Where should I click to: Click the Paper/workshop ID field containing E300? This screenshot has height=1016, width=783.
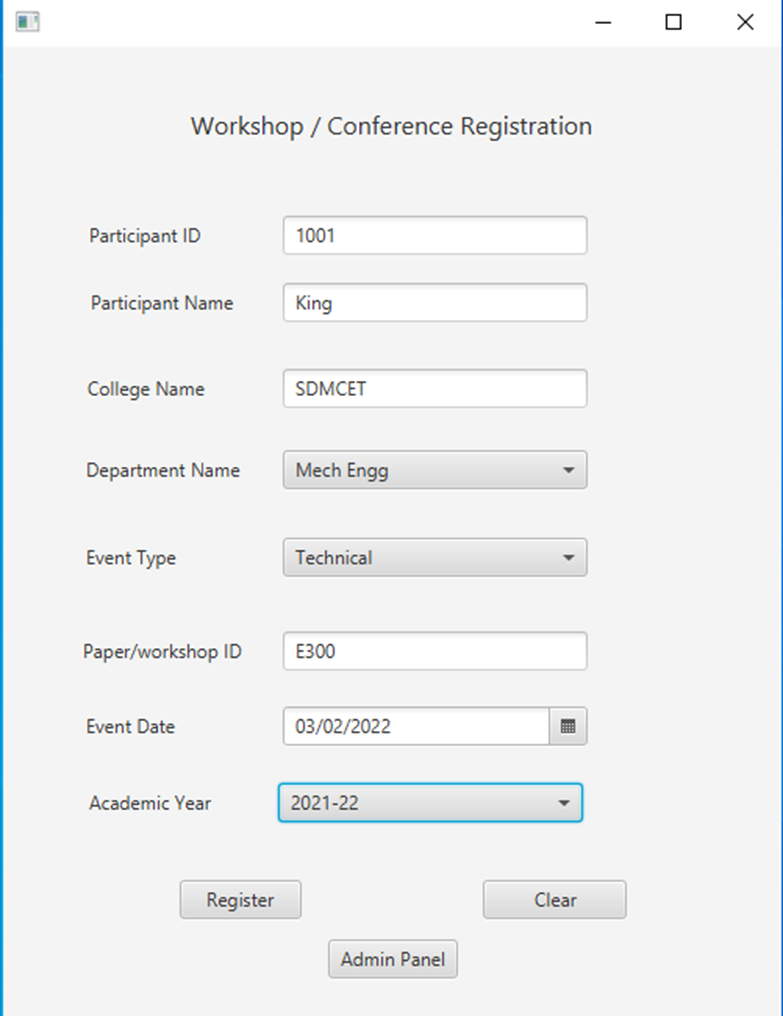click(434, 650)
